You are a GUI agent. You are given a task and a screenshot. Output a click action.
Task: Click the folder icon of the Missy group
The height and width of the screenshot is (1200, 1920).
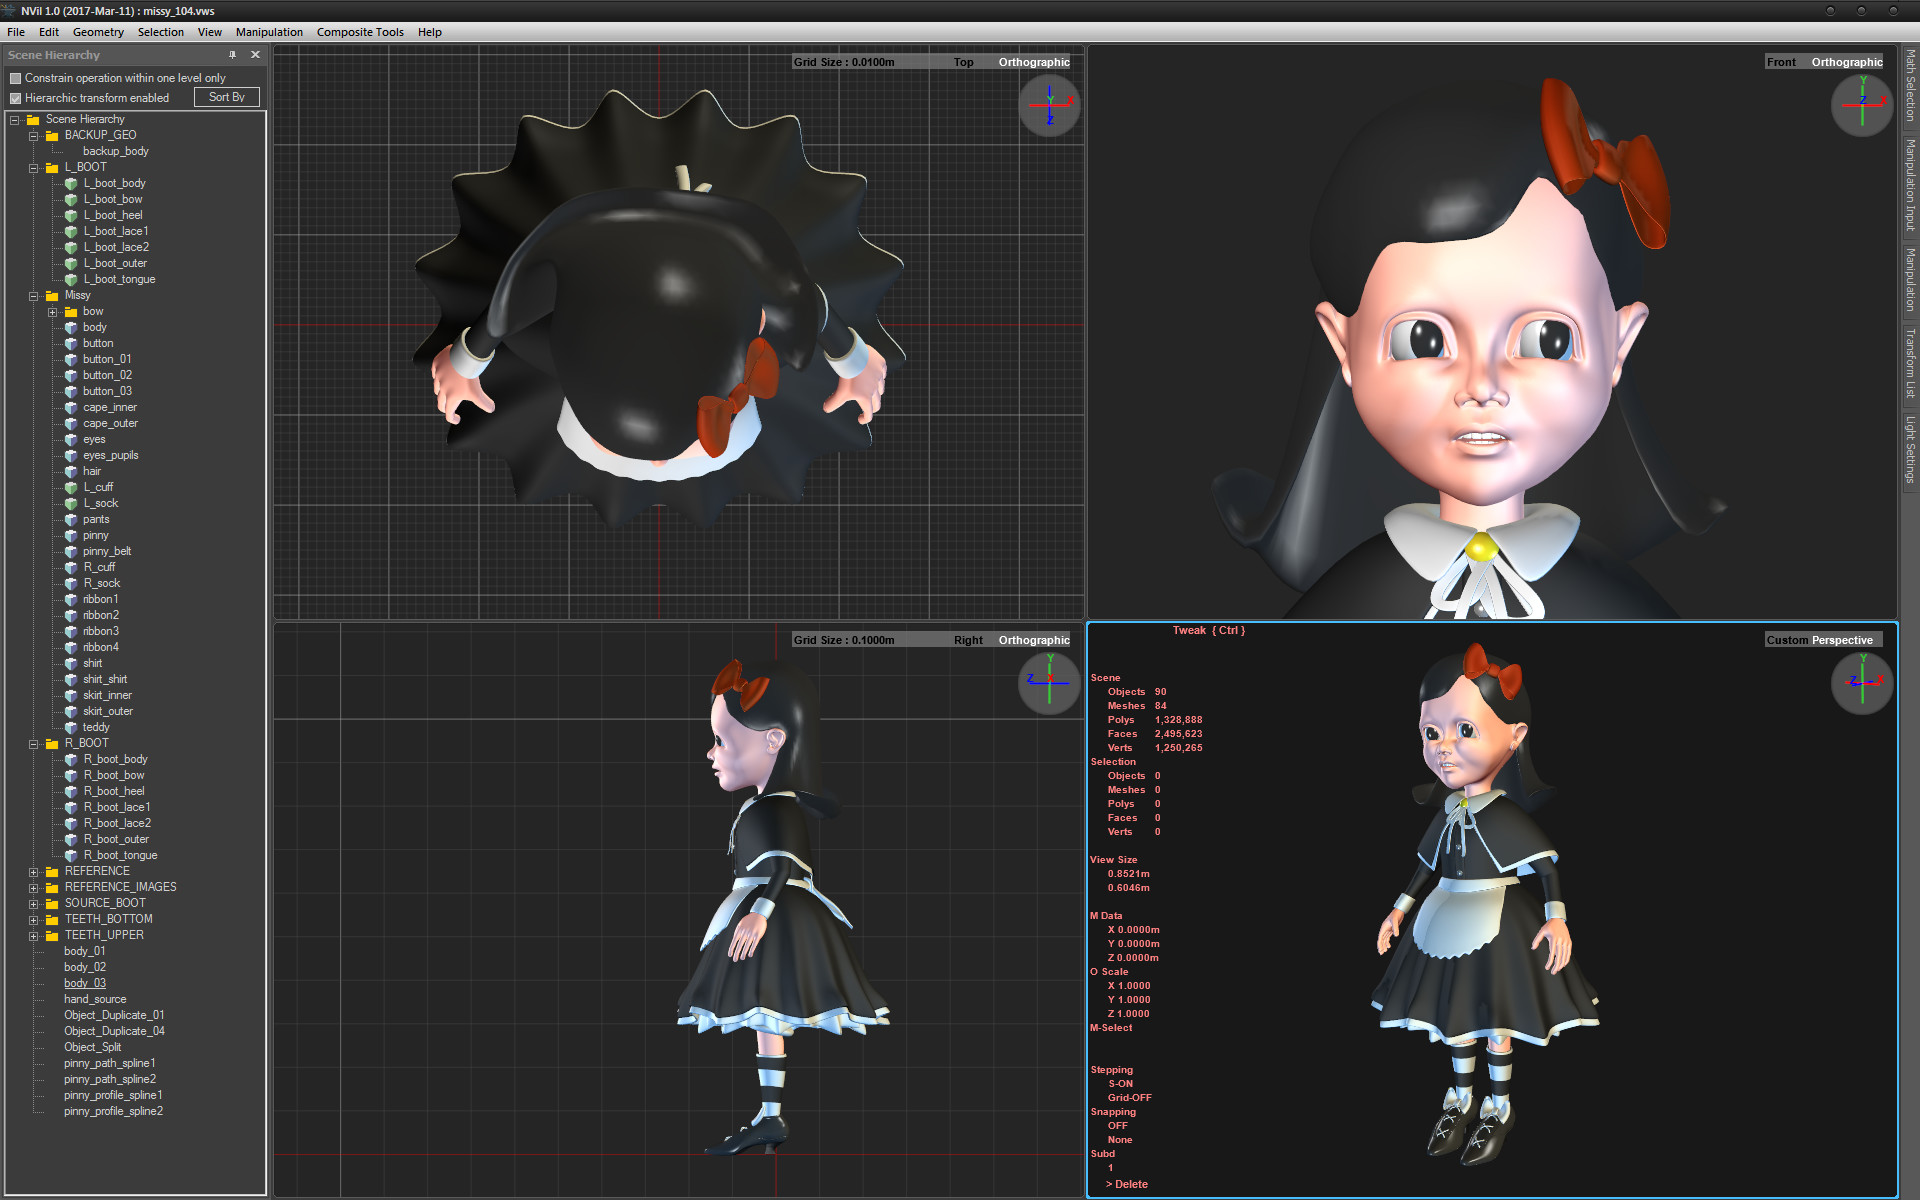tap(52, 295)
